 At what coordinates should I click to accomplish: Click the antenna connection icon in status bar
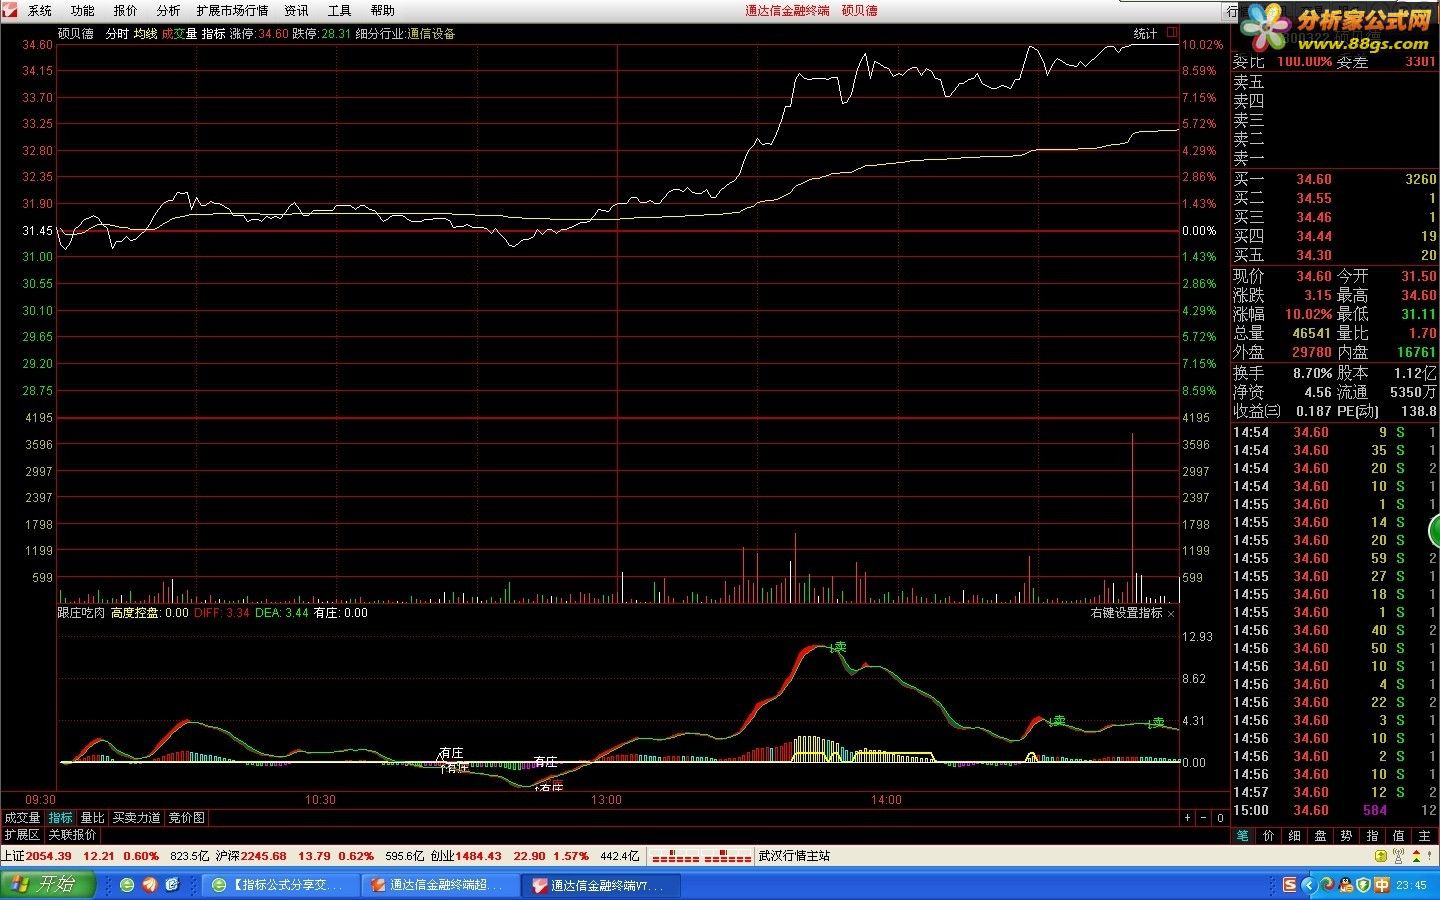[1398, 857]
